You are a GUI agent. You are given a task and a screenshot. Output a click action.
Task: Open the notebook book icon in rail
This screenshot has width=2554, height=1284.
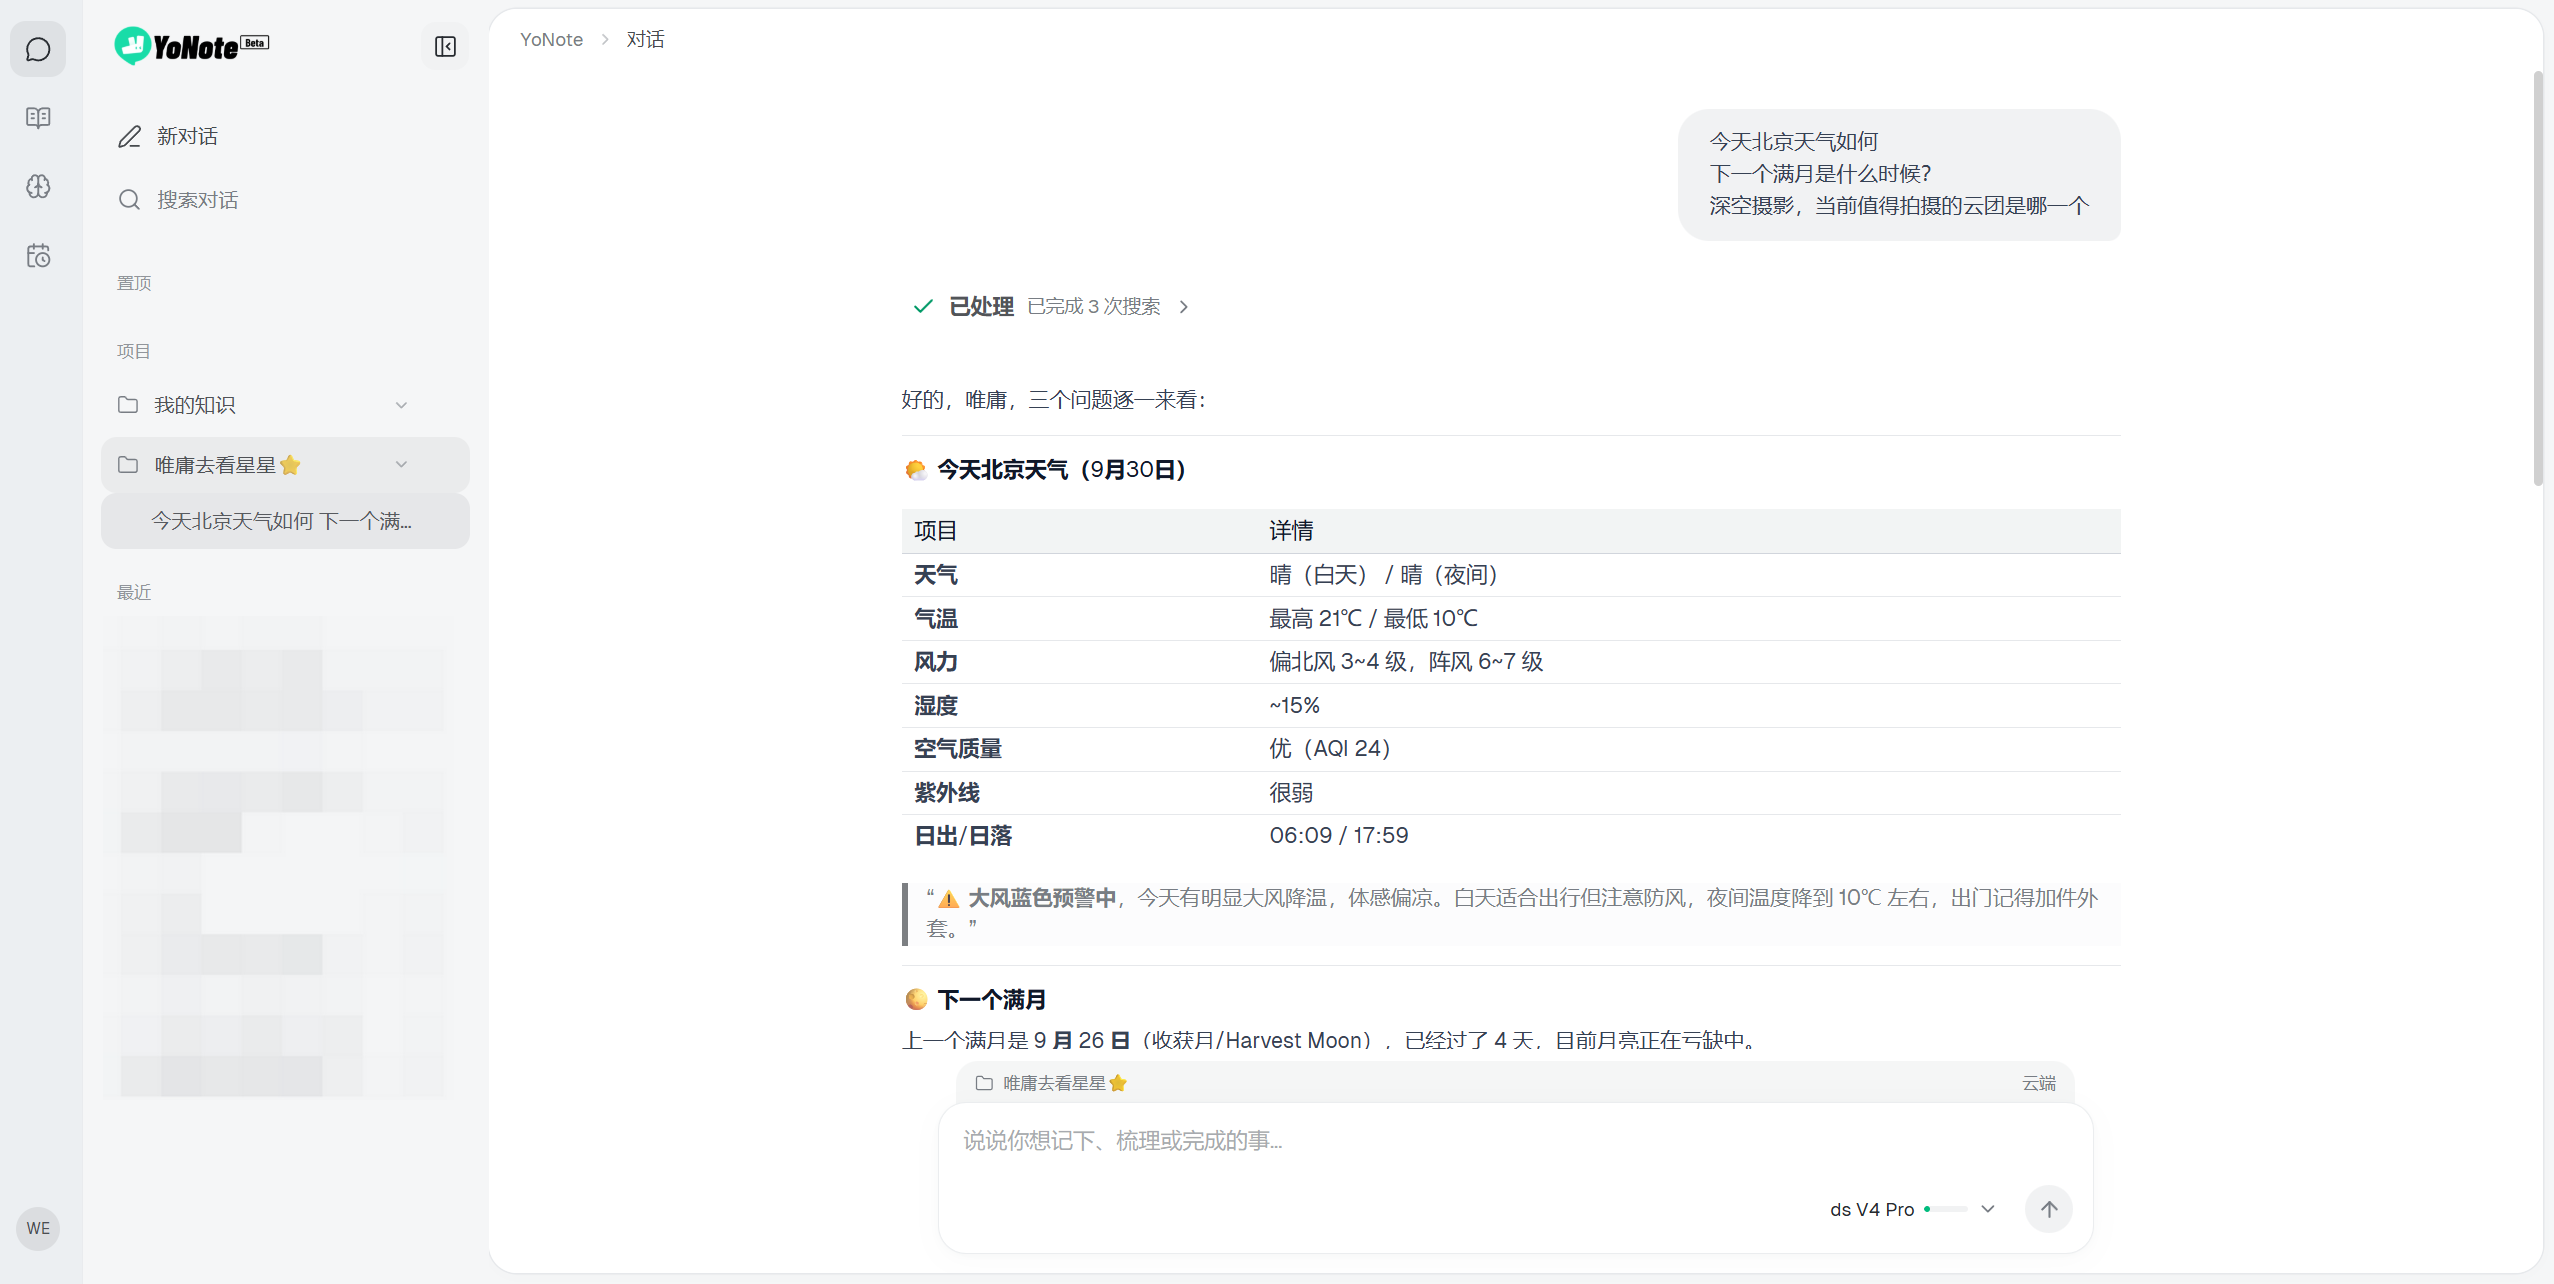click(38, 118)
